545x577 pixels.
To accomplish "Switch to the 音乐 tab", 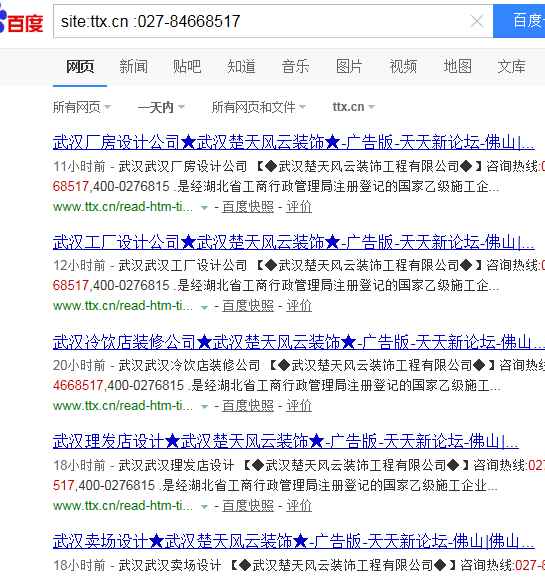I will 295,67.
